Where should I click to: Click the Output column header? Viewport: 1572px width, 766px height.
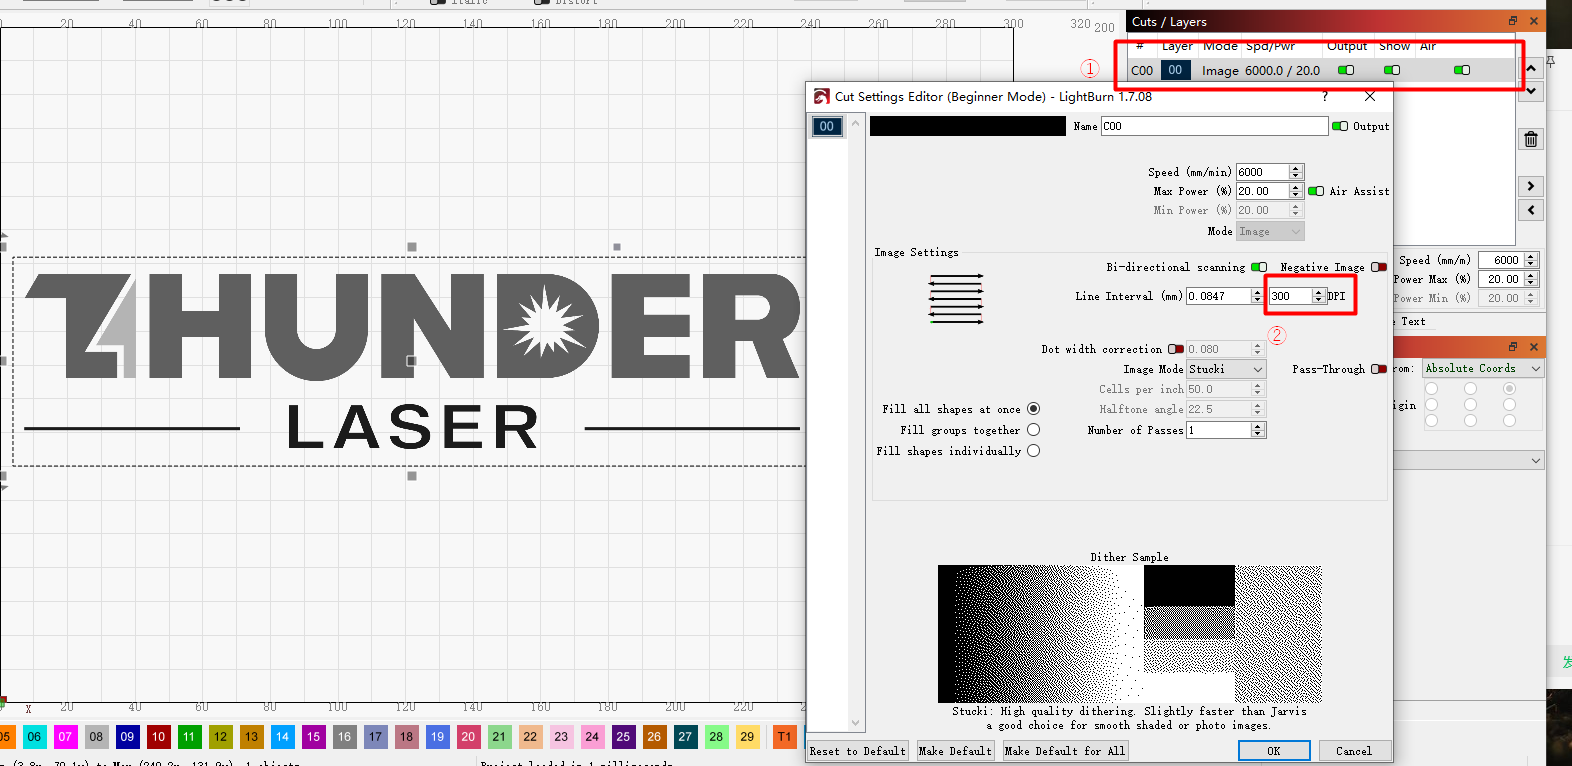(1347, 46)
